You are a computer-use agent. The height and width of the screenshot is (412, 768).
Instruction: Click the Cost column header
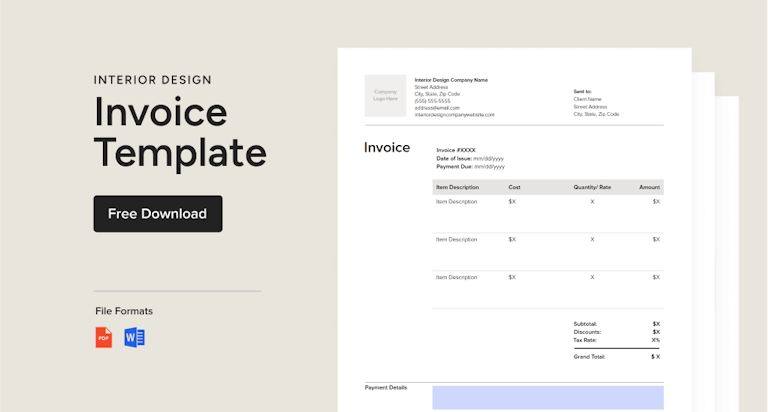coord(514,187)
